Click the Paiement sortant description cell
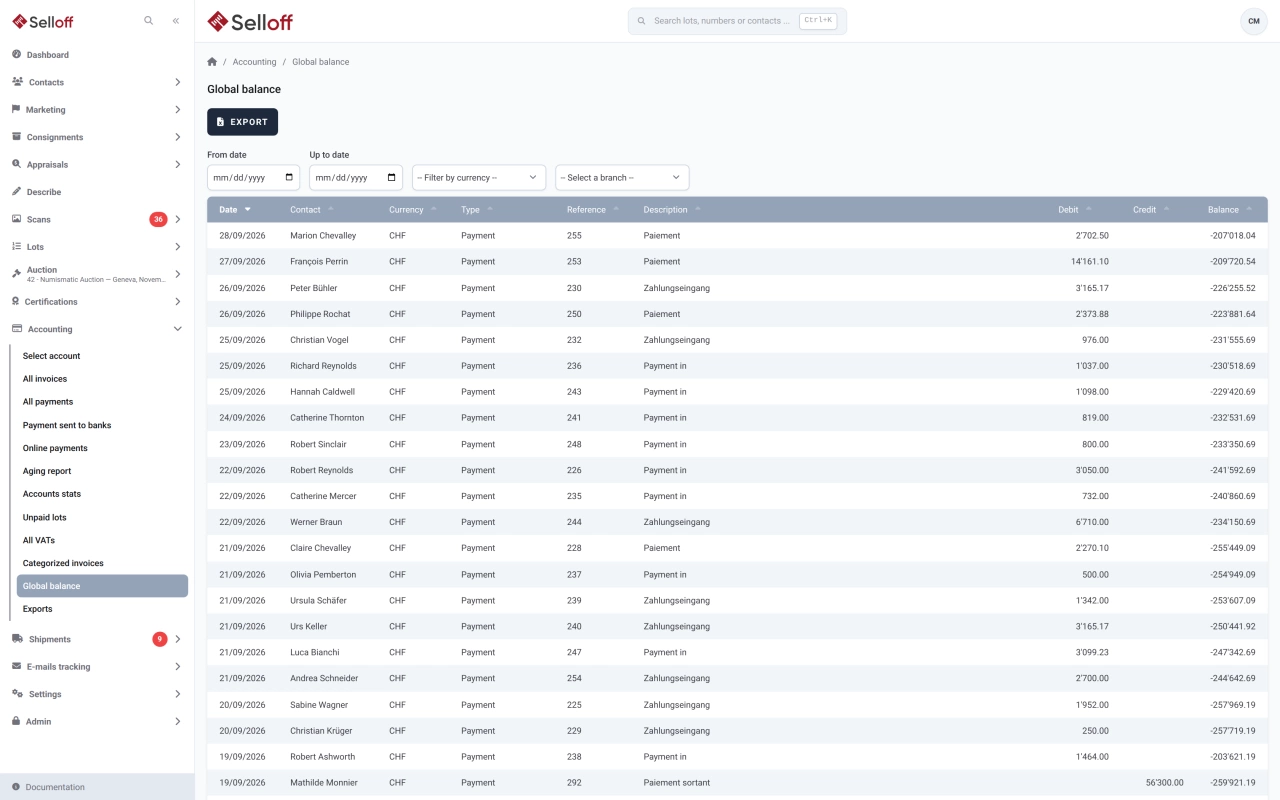The image size is (1280, 800). click(677, 783)
